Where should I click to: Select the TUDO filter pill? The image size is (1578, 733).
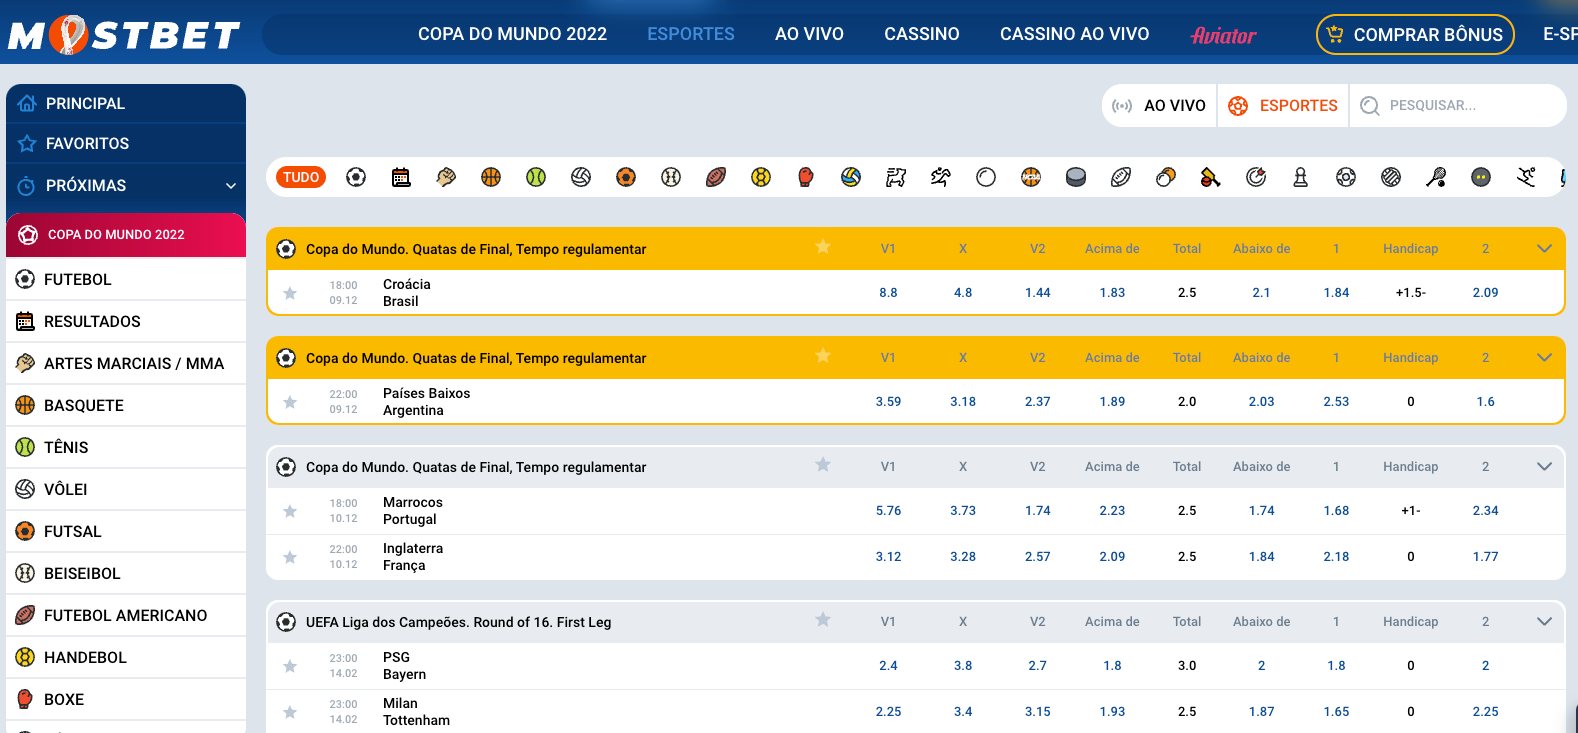301,177
